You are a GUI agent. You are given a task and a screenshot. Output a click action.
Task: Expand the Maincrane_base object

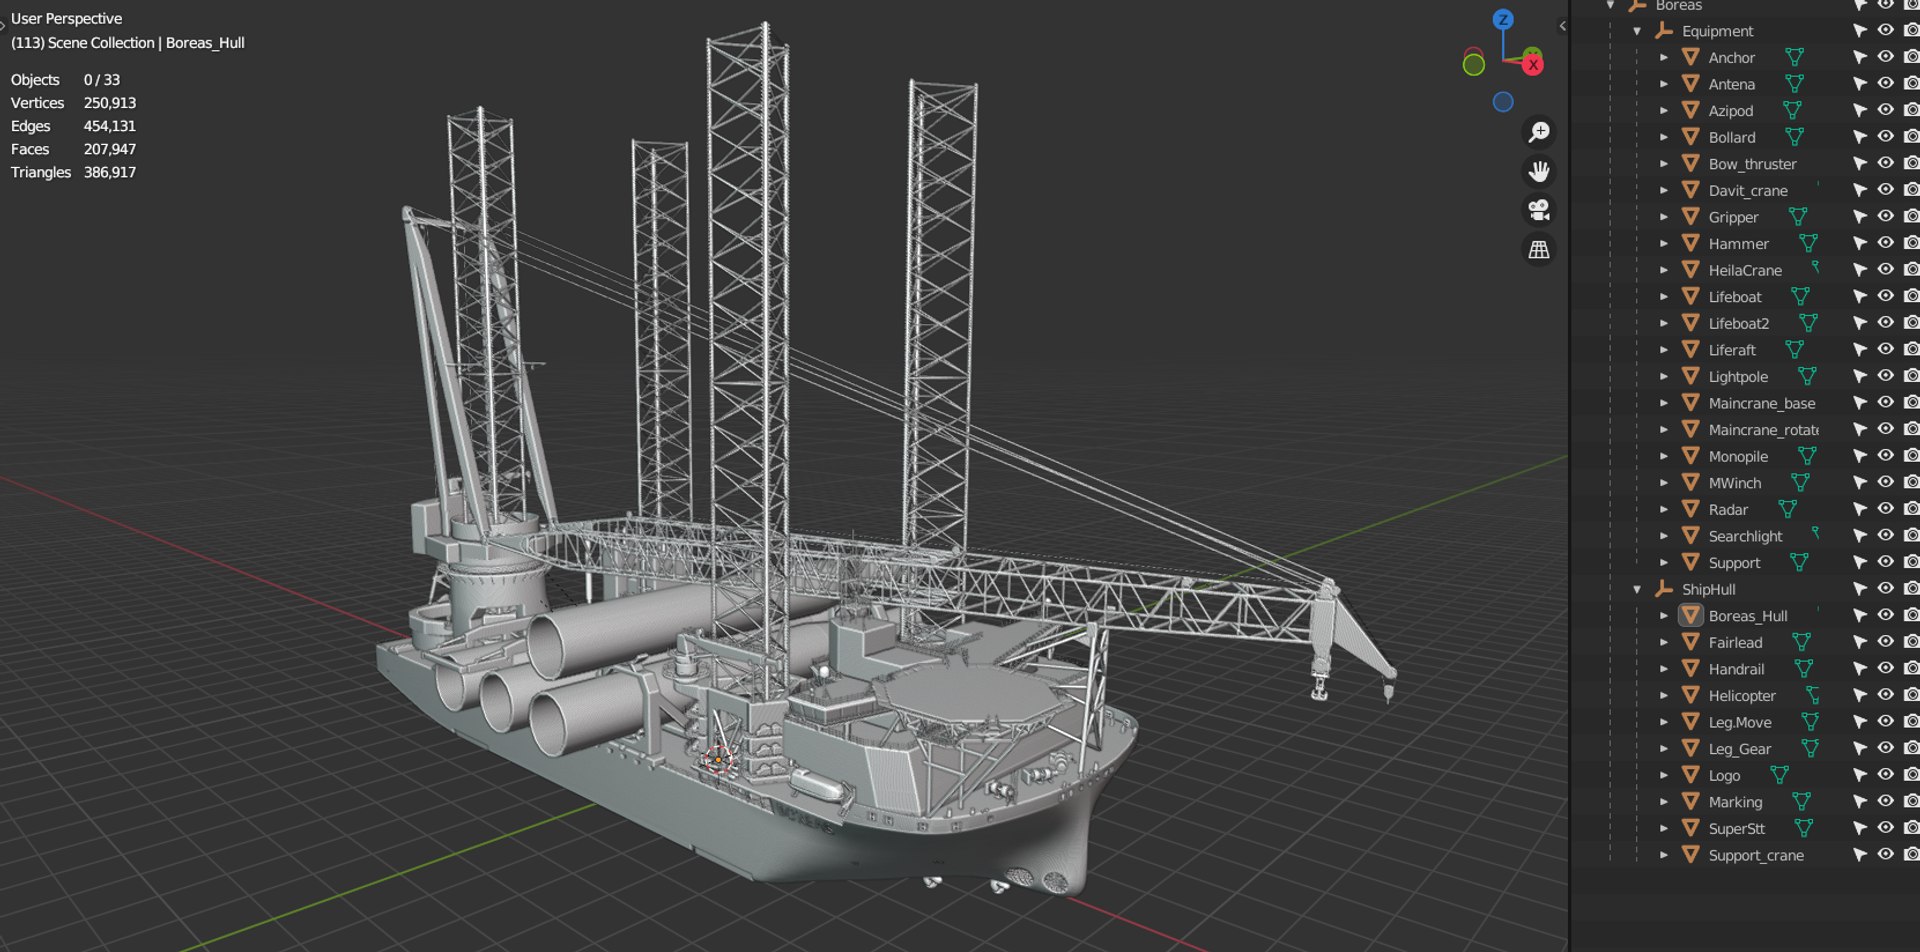pyautogui.click(x=1664, y=403)
